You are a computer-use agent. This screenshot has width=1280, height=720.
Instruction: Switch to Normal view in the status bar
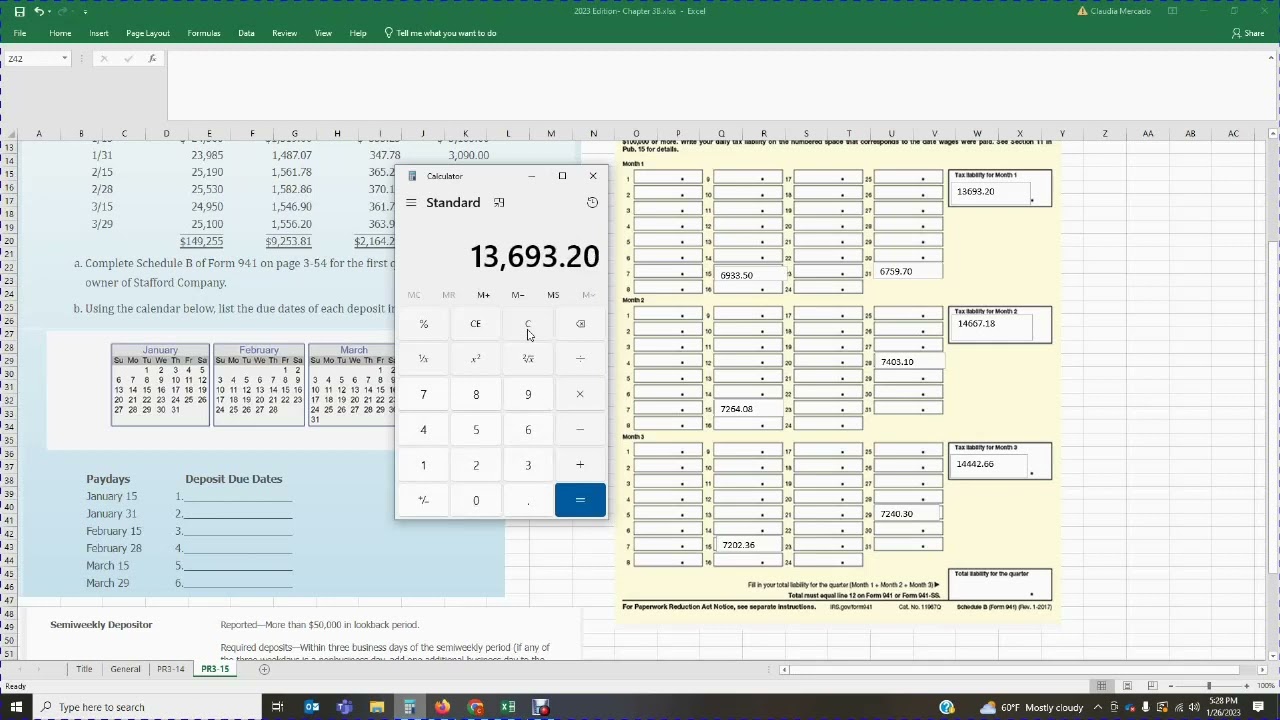coord(1101,686)
